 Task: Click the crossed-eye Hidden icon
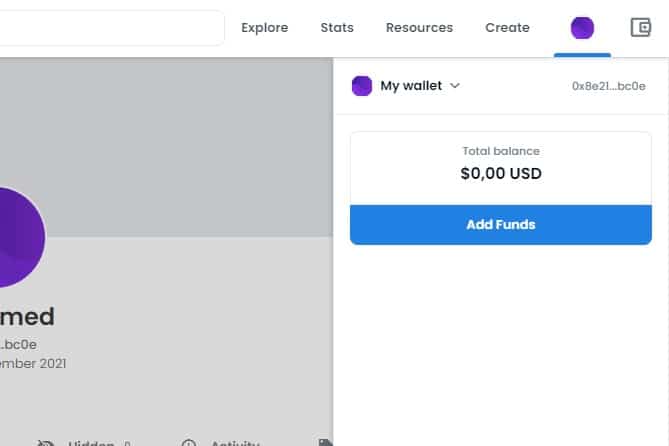[x=46, y=442]
